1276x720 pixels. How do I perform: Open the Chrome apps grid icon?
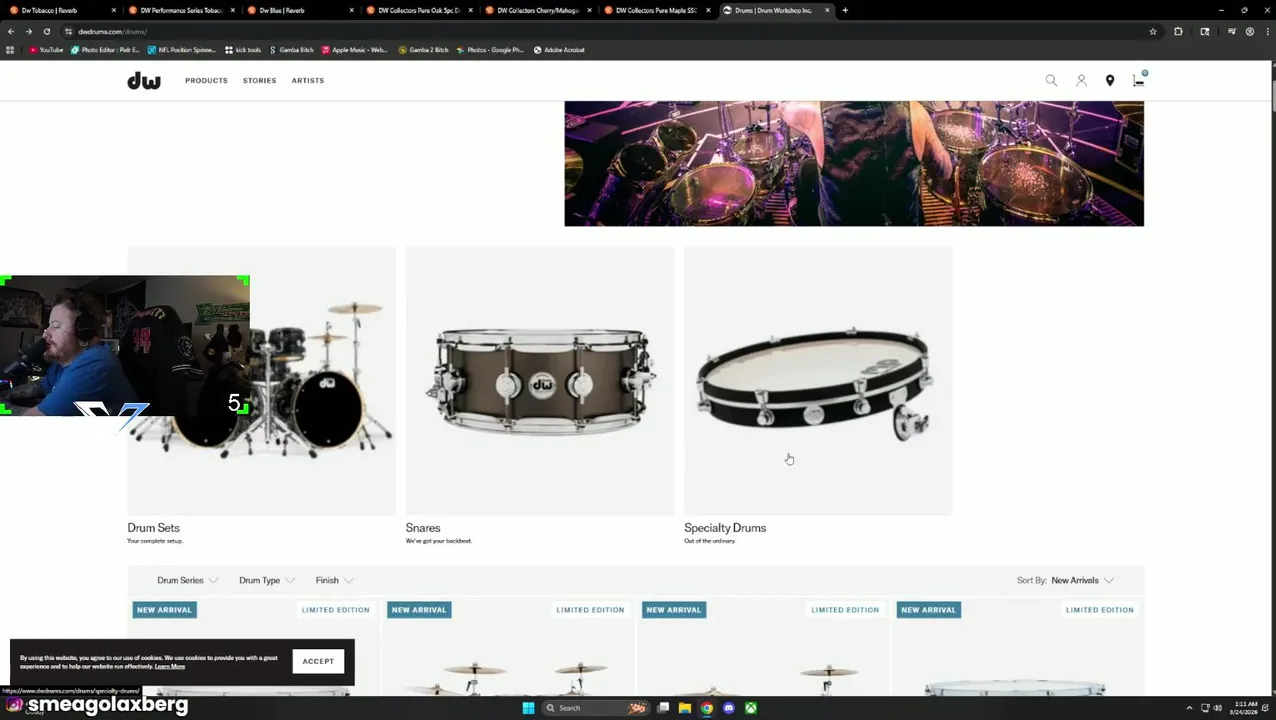click(x=10, y=50)
